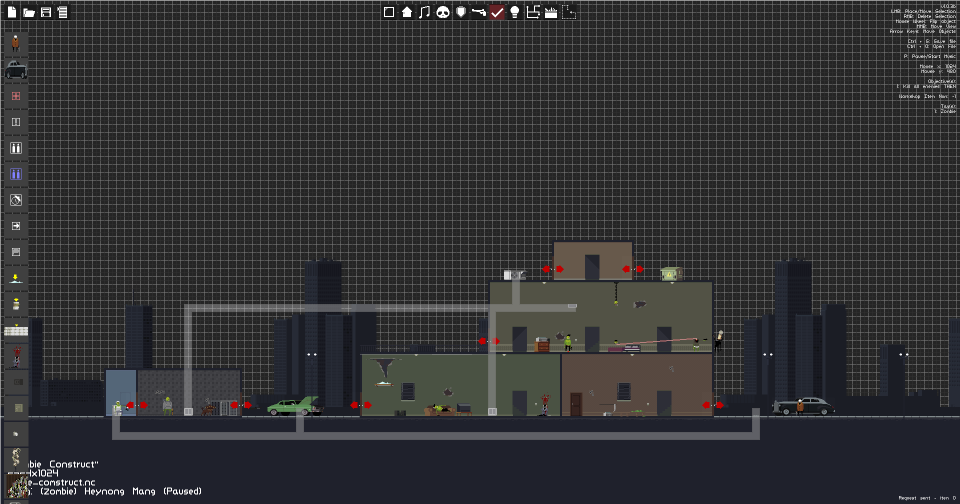Pick the white double door palette item
960x504 pixels.
click(16, 148)
